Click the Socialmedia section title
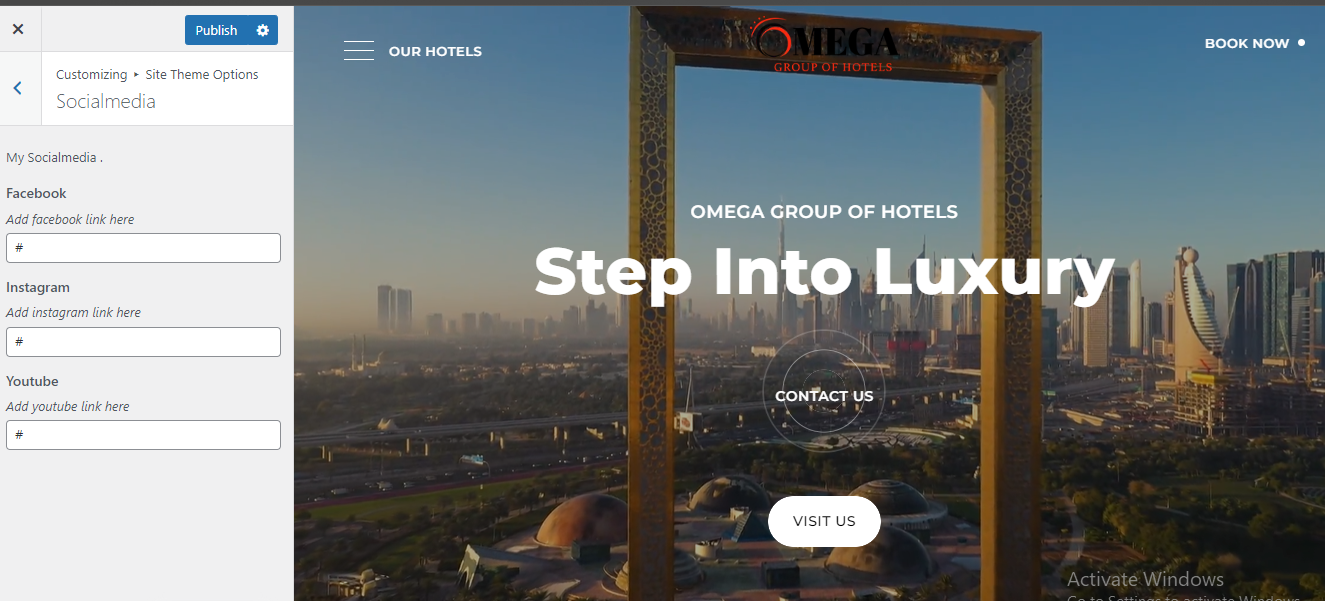 106,101
